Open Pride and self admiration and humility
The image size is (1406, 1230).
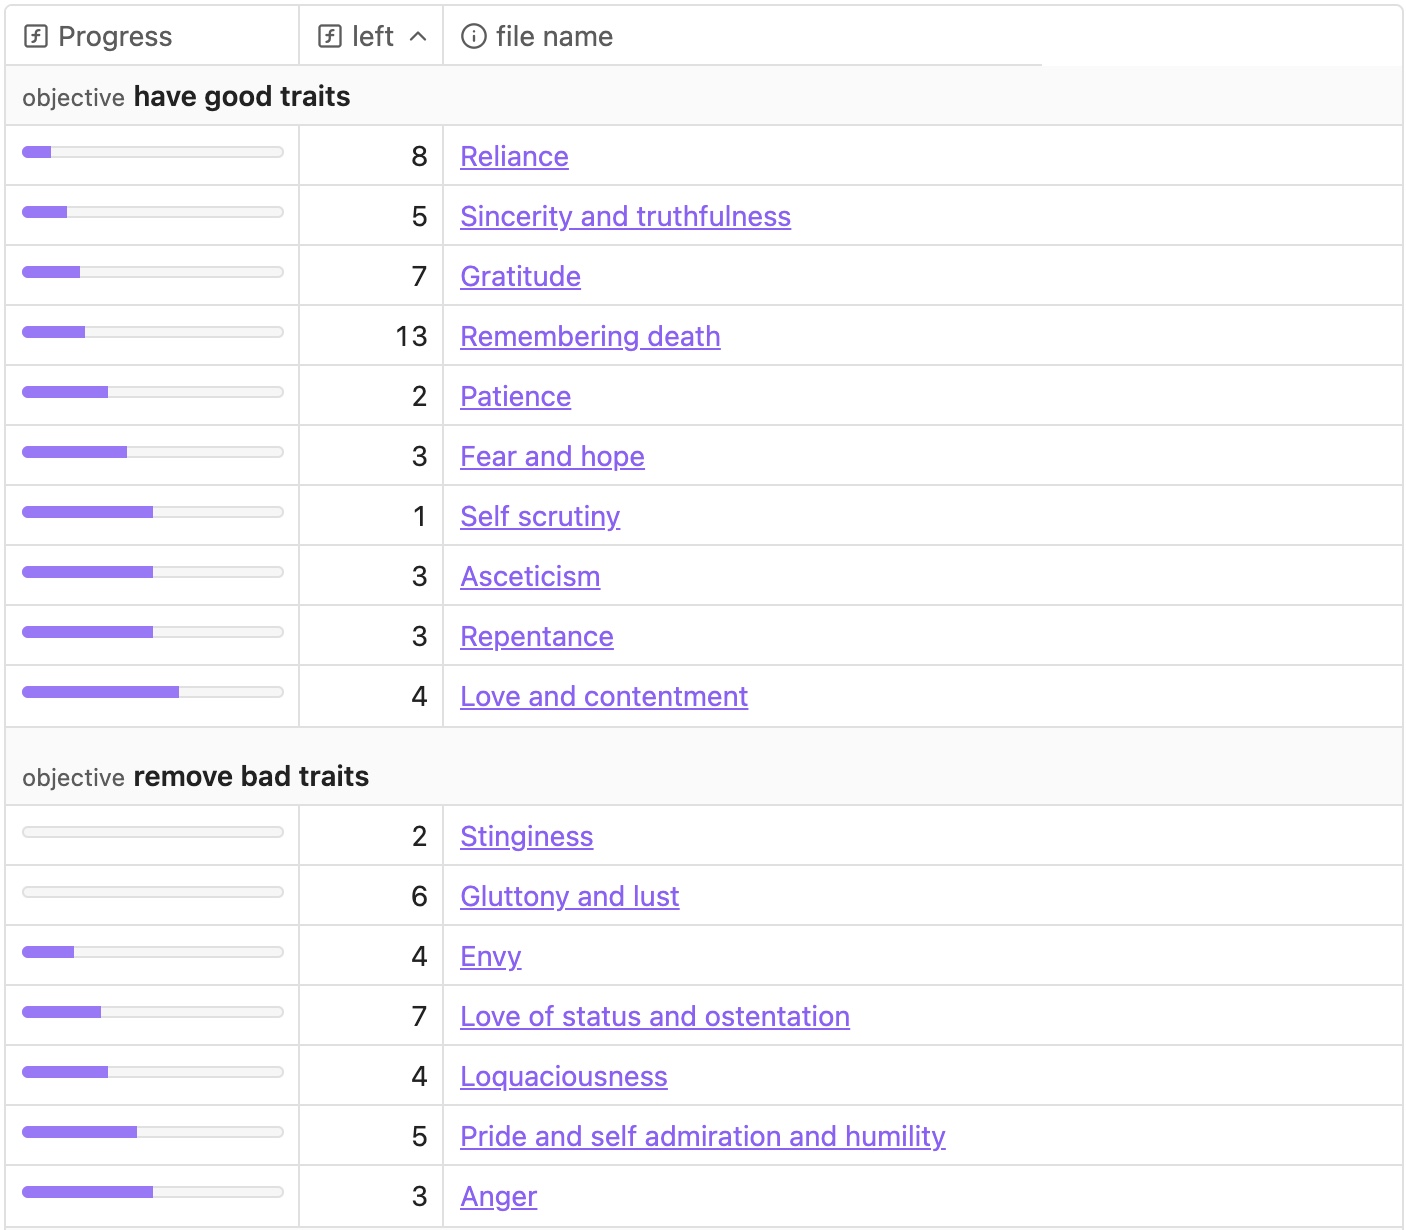(702, 1137)
